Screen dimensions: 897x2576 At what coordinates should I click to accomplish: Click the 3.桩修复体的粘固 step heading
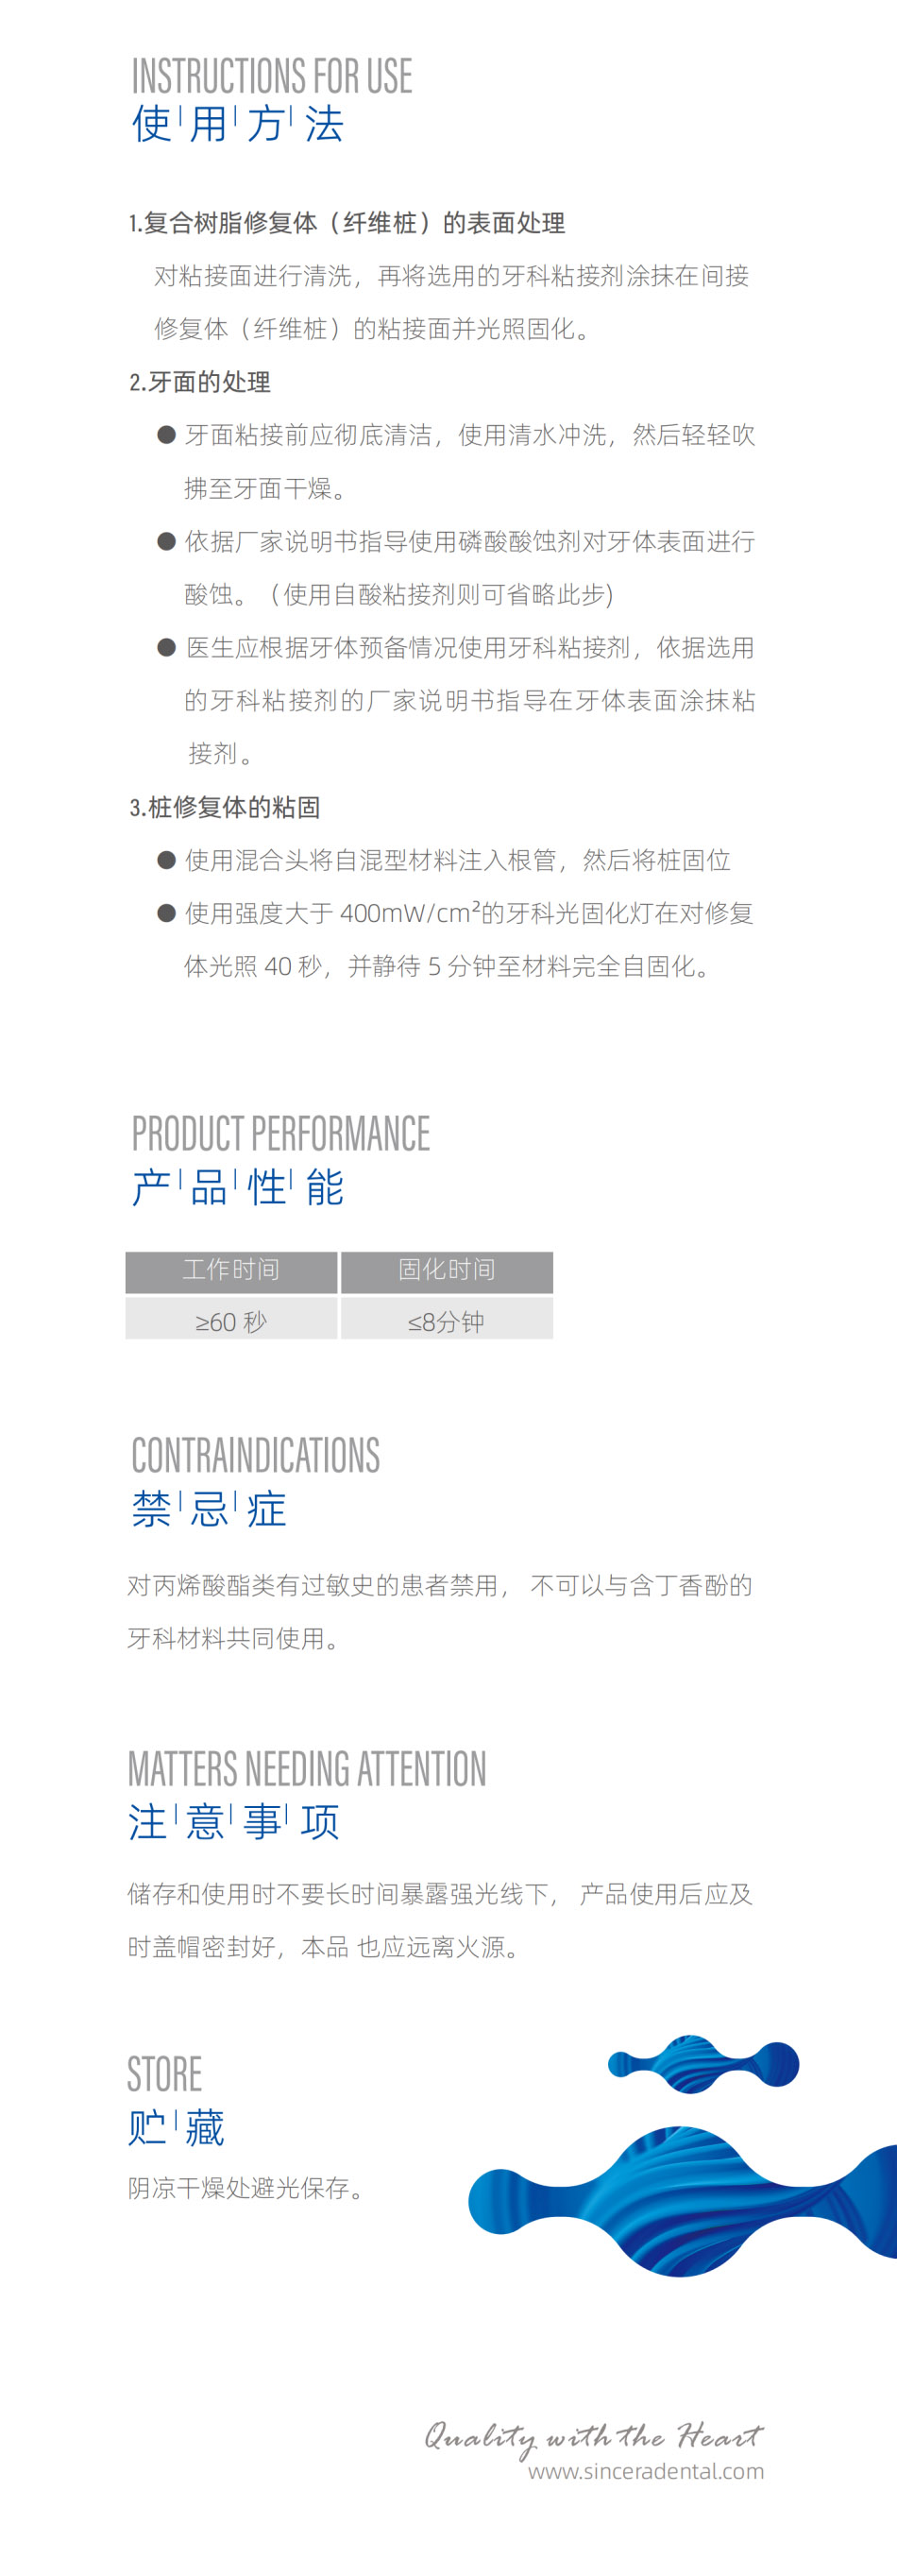(225, 807)
